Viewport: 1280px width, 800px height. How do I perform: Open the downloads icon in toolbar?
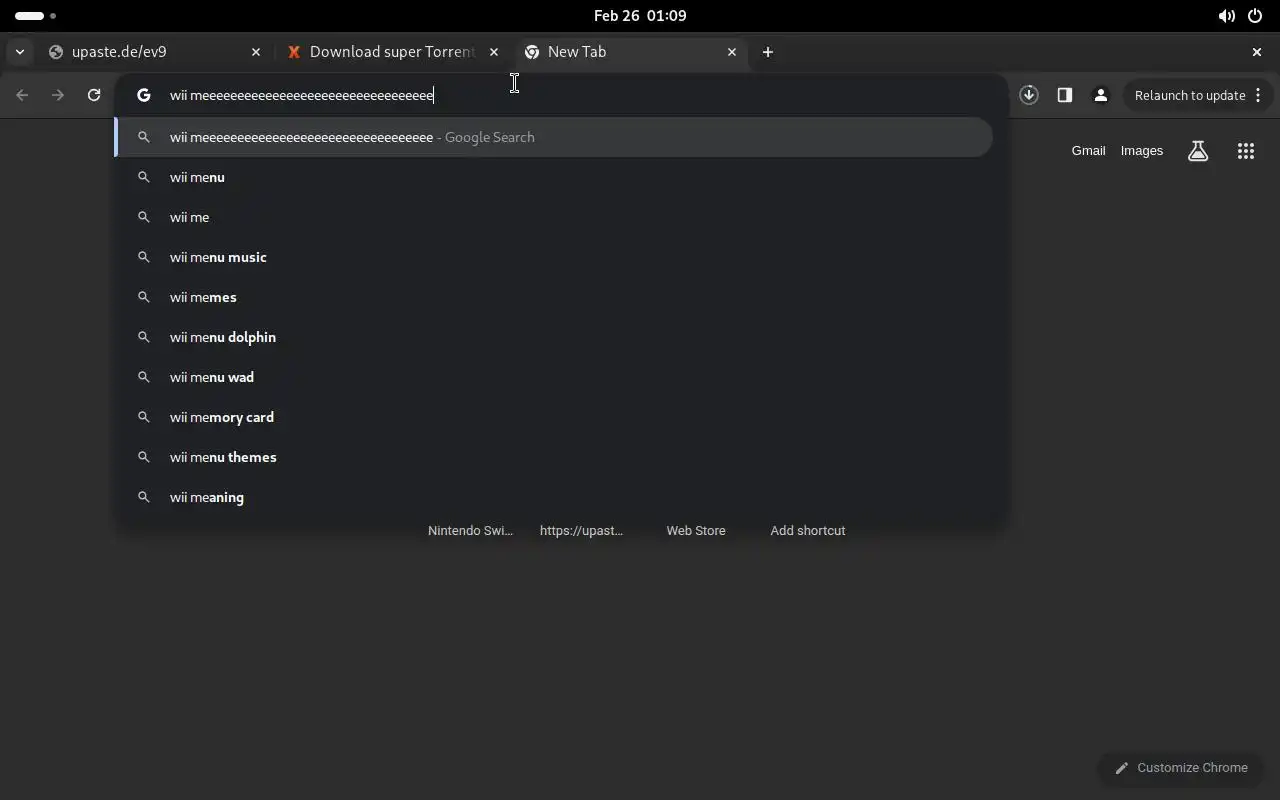(1029, 95)
